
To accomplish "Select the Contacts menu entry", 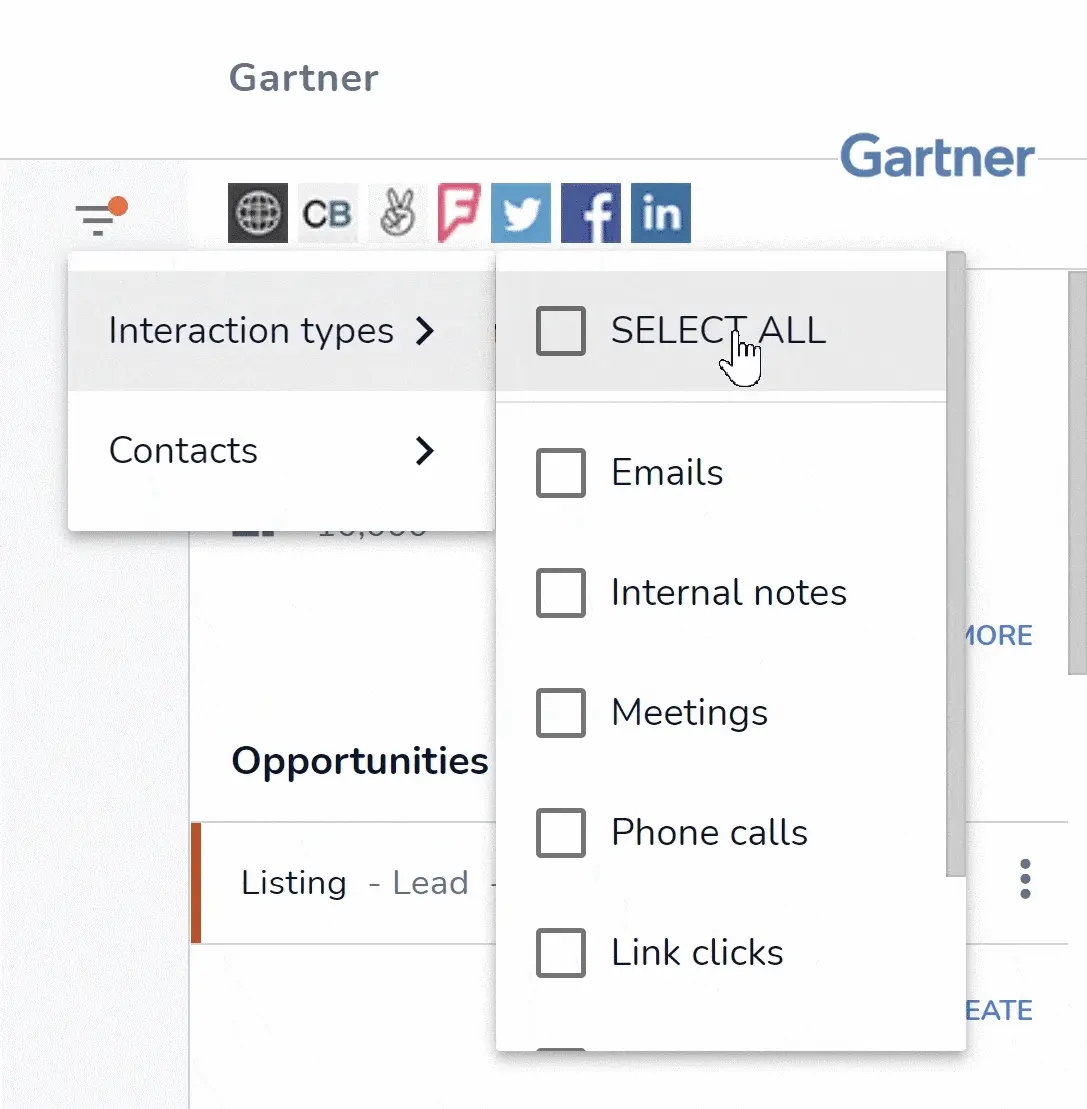I will point(281,451).
